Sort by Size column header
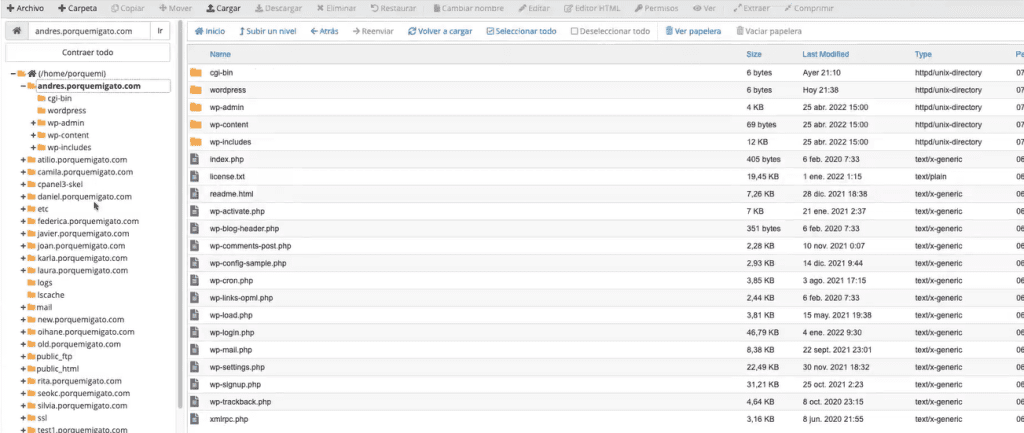Image resolution: width=1024 pixels, height=433 pixels. [754, 54]
